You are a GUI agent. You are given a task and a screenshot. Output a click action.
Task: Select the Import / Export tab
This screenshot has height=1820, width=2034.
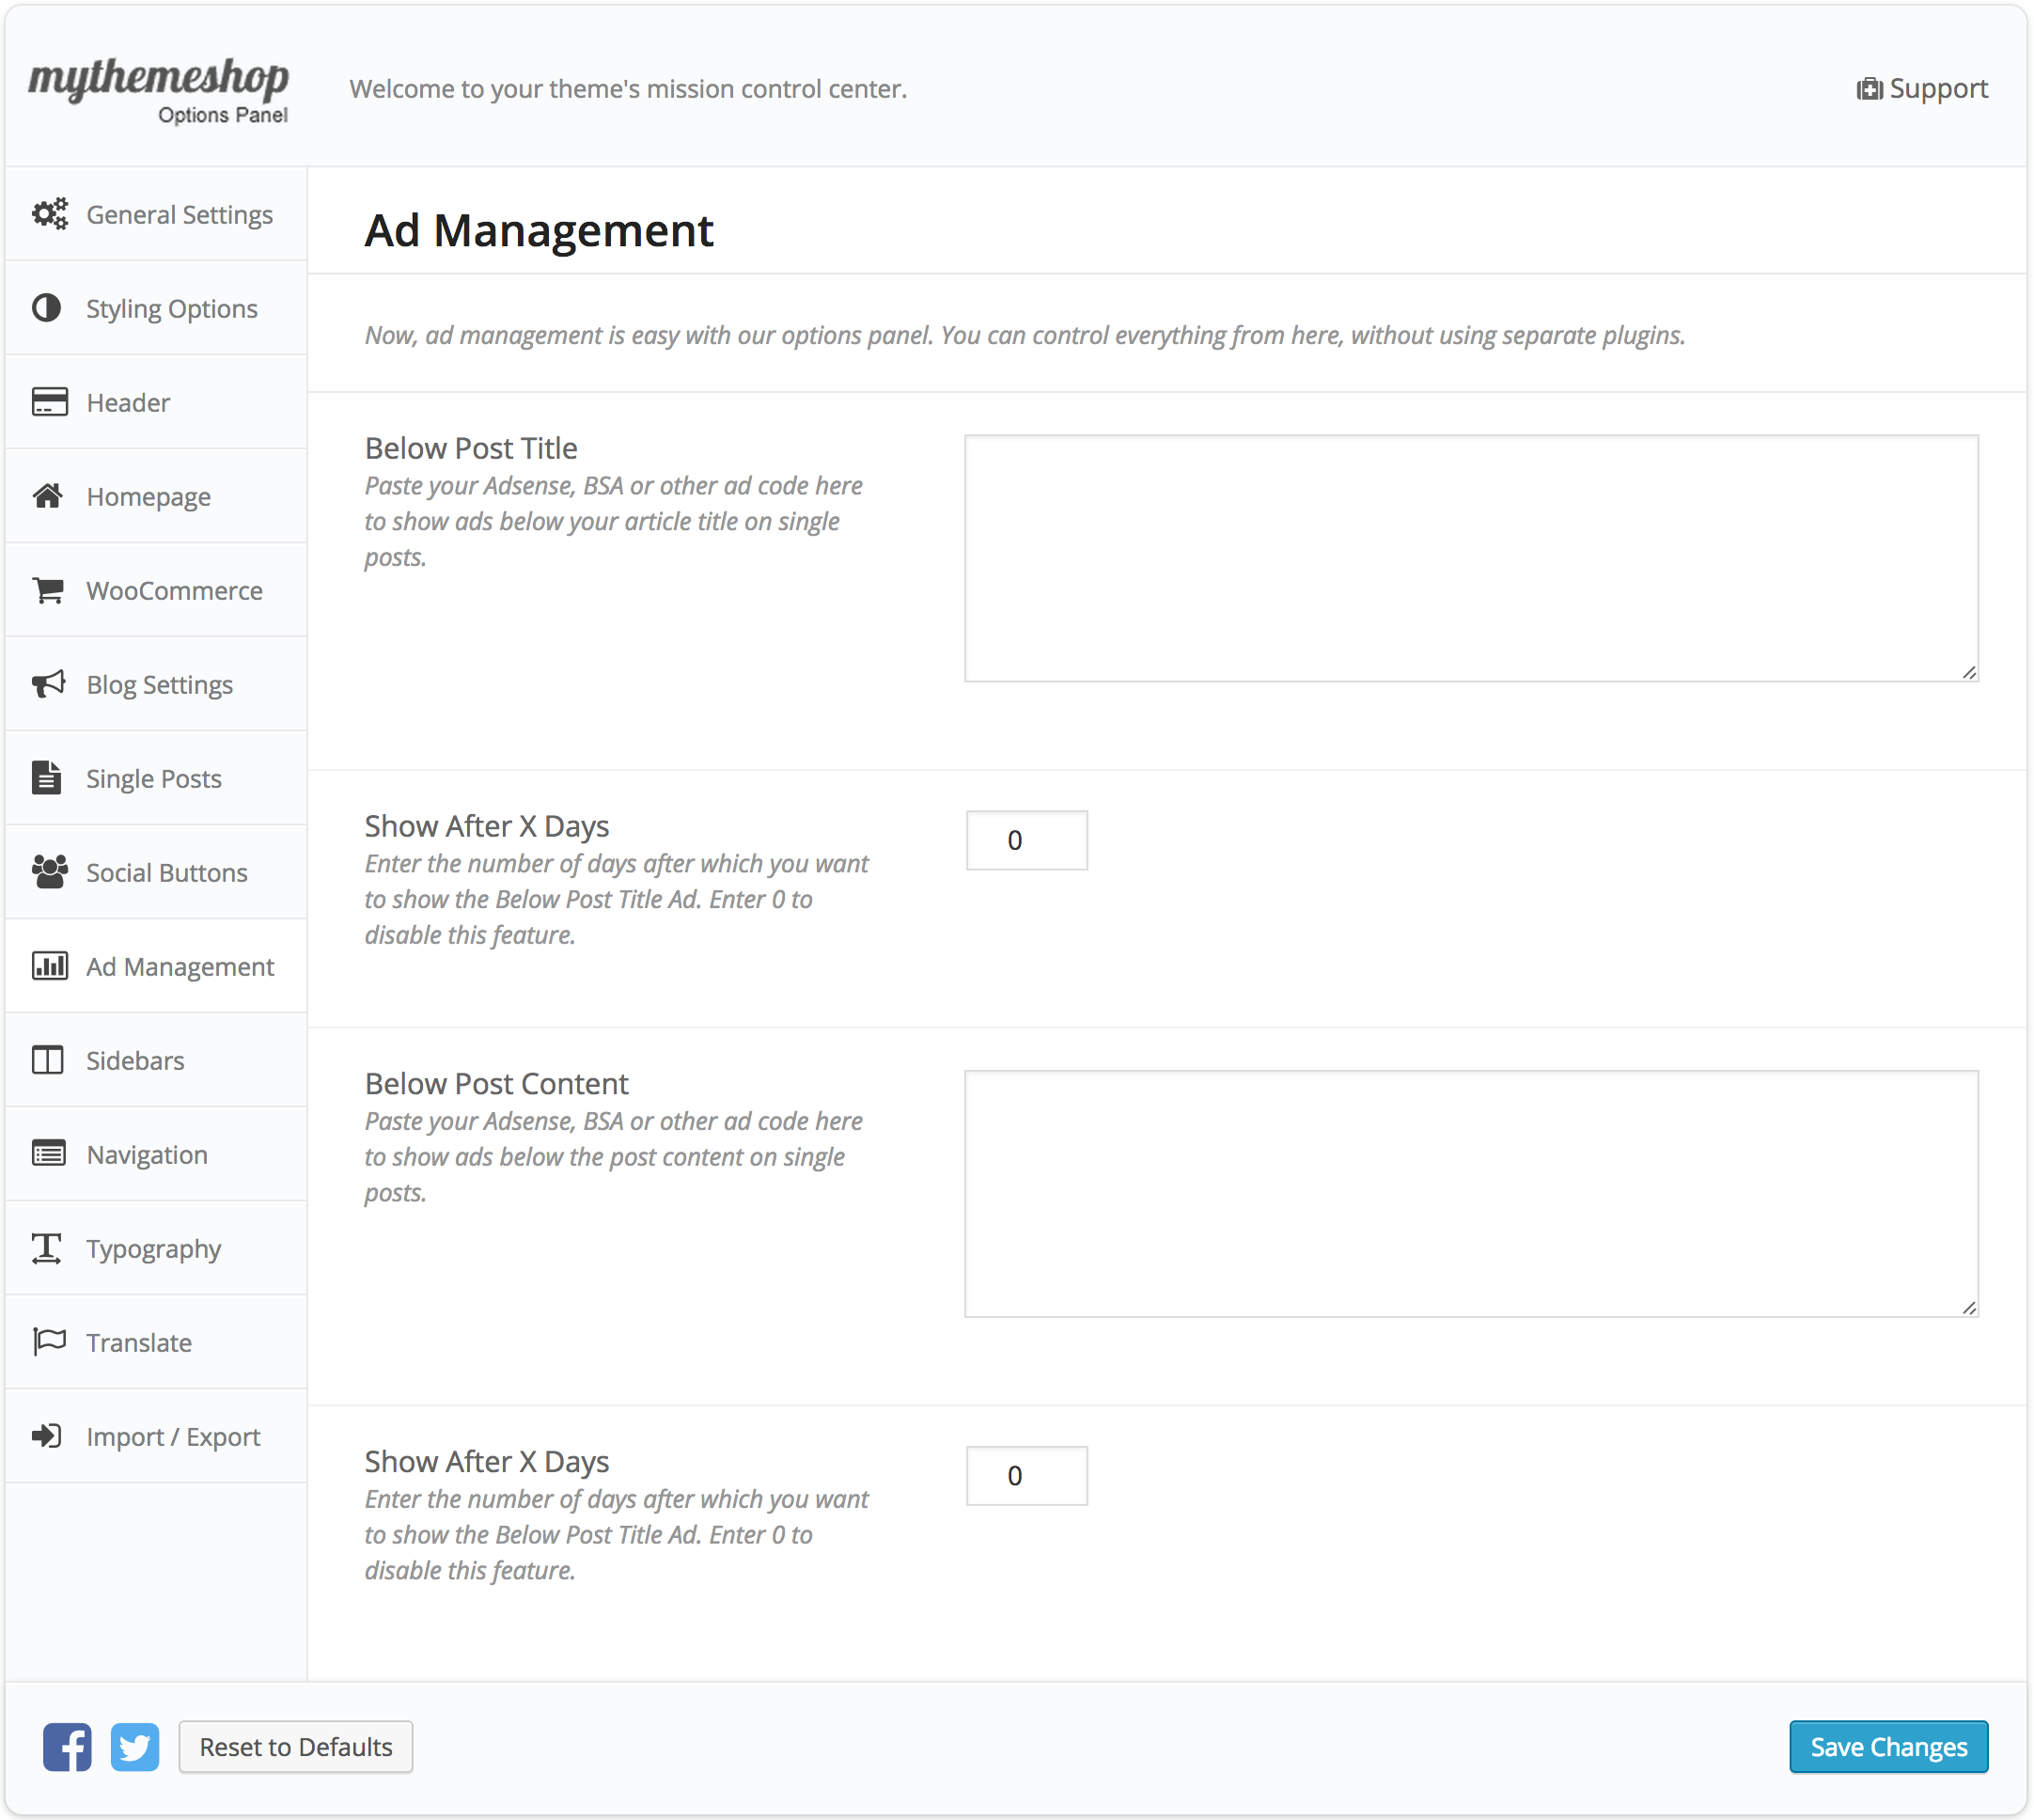click(173, 1436)
